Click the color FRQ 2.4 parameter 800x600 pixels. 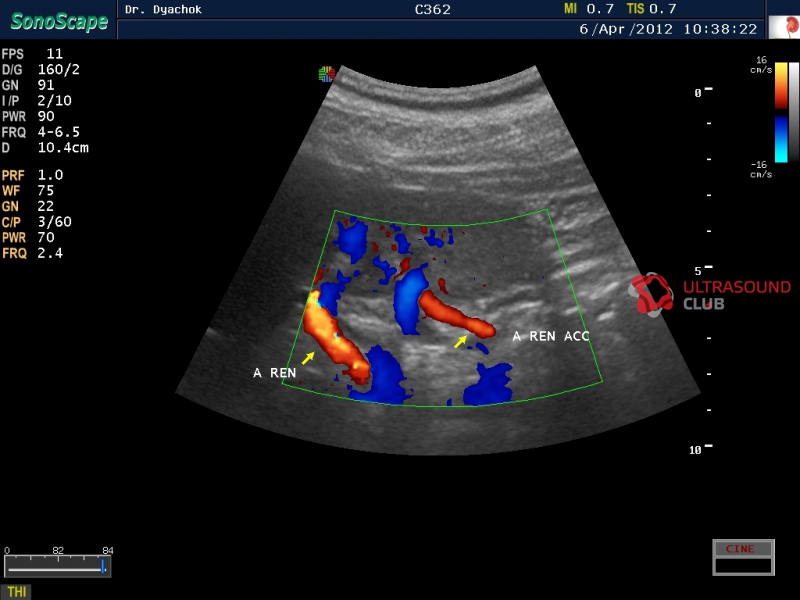tap(32, 254)
